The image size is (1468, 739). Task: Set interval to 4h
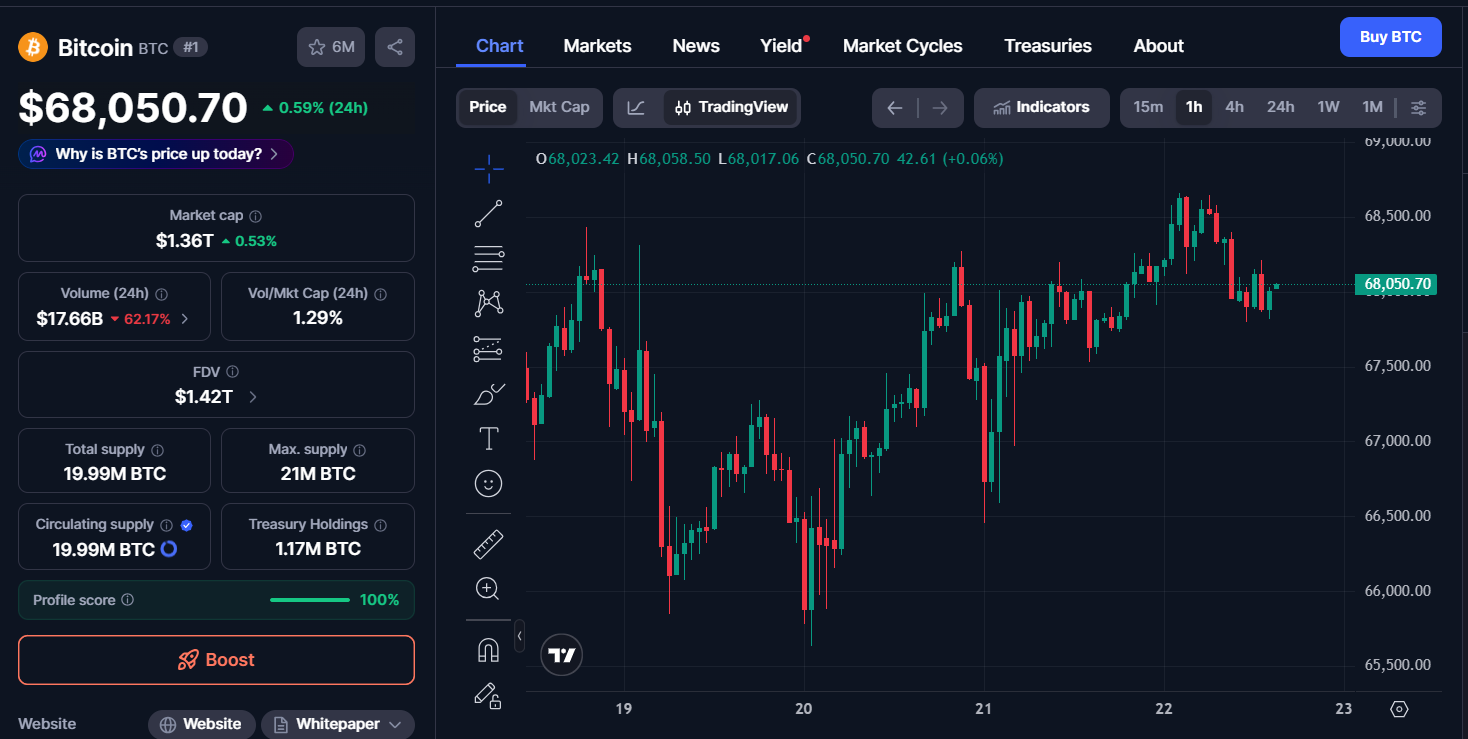1235,107
